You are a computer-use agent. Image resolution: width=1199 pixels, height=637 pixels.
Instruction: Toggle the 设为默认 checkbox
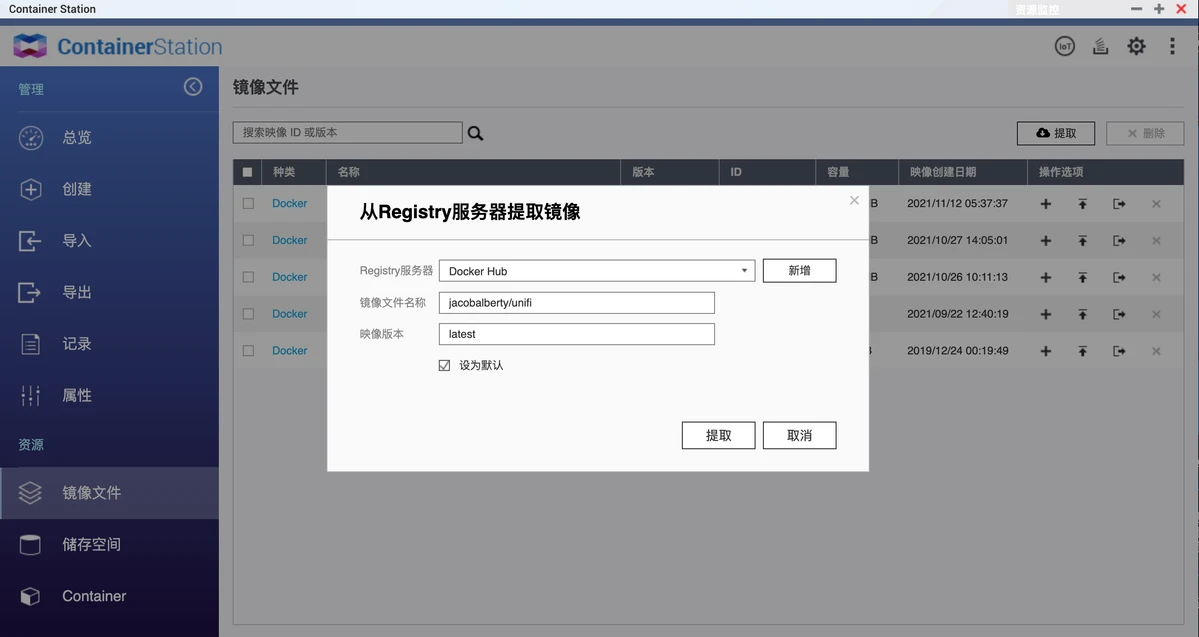[x=444, y=366]
